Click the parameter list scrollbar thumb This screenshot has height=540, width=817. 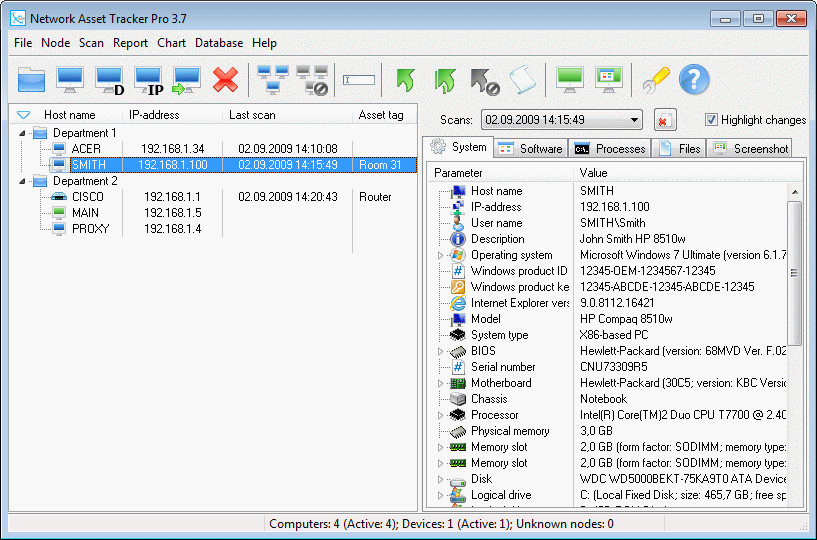point(794,273)
